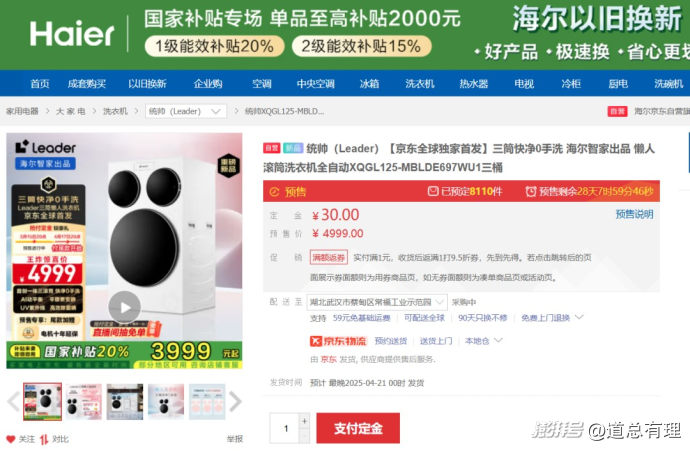
Task: Expand the 免费上门退换 services chevron
Action: [x=579, y=317]
